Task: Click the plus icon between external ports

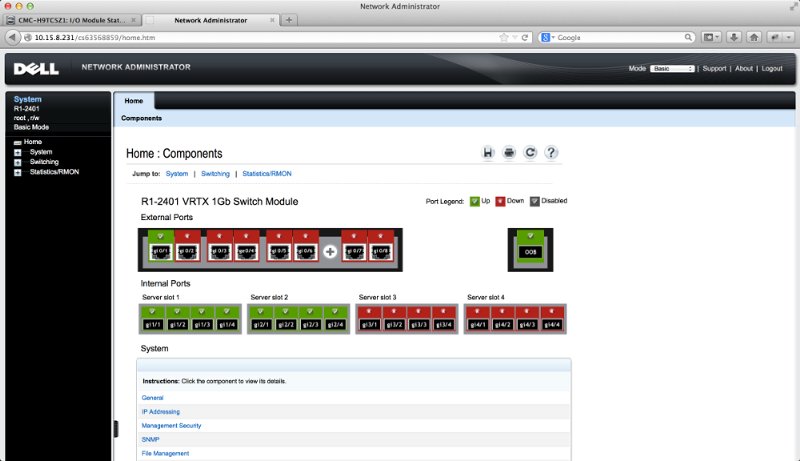Action: [330, 251]
